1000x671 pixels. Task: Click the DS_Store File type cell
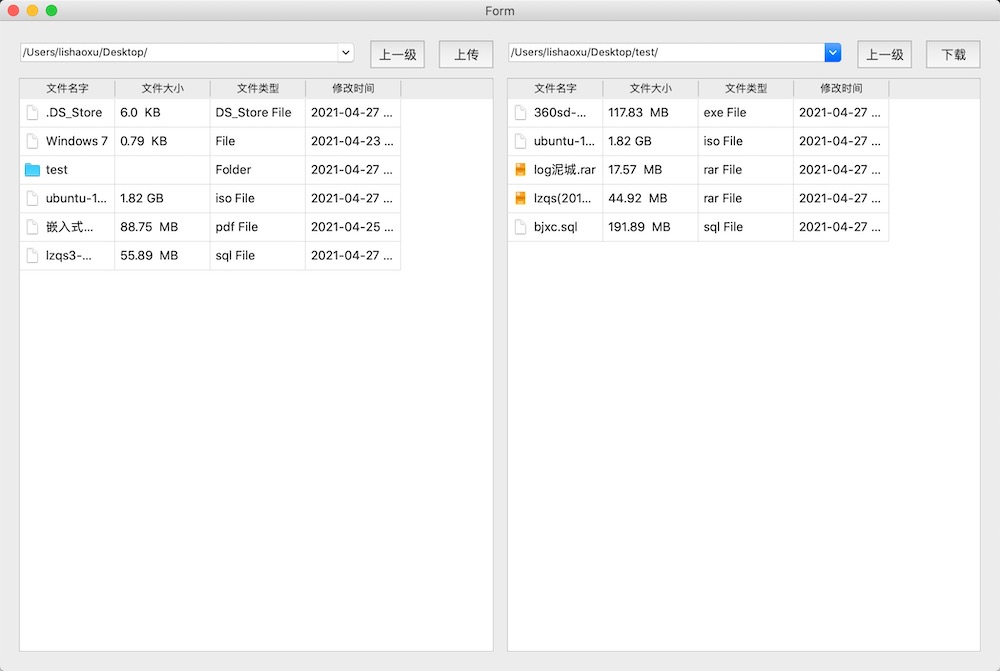(258, 113)
